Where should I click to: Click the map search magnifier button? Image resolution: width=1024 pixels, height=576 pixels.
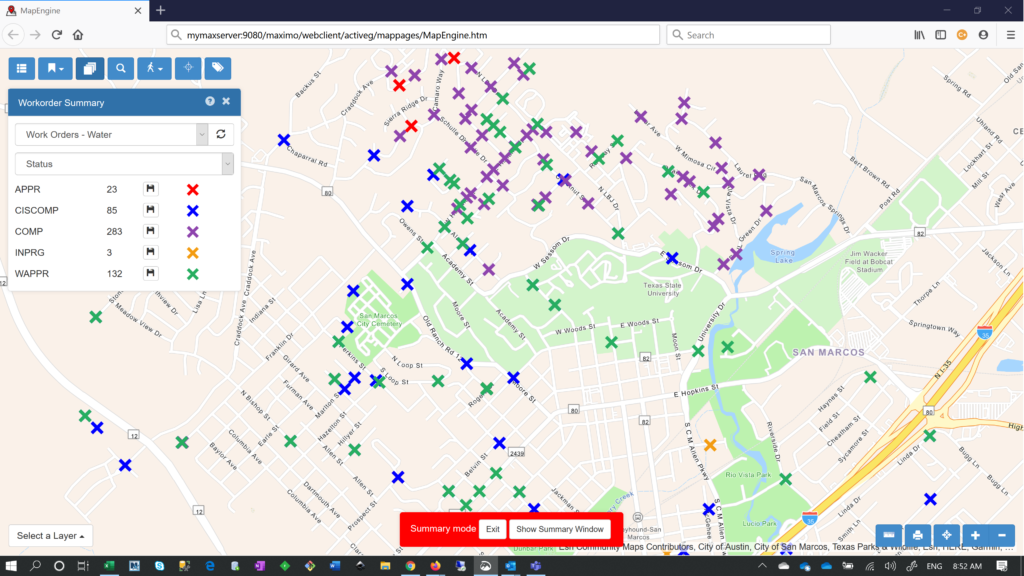(x=120, y=68)
